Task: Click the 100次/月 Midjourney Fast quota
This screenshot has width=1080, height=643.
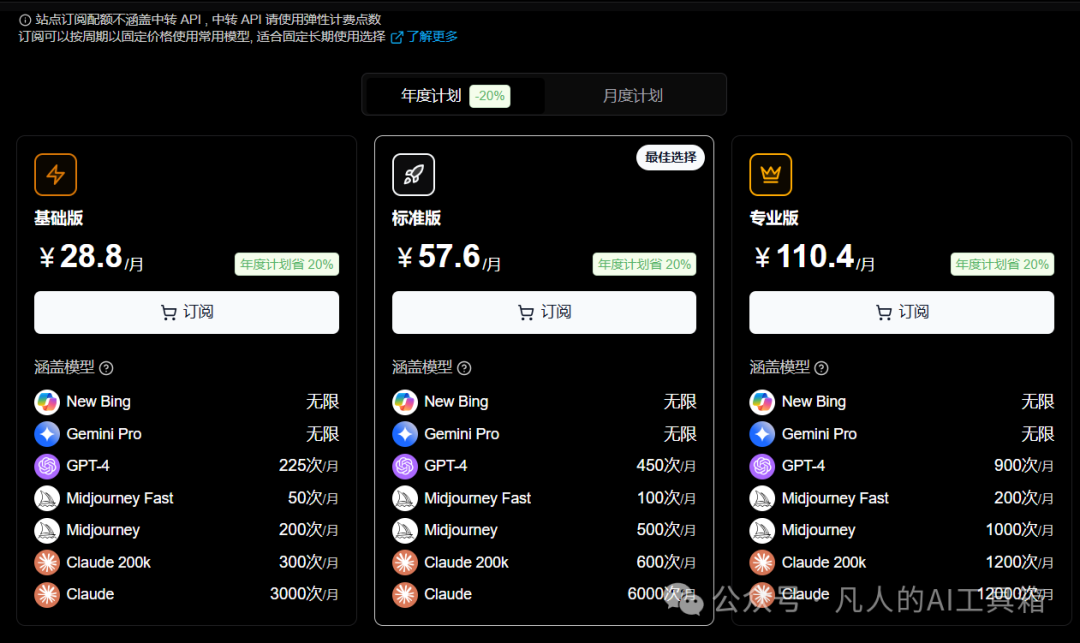Action: [666, 498]
